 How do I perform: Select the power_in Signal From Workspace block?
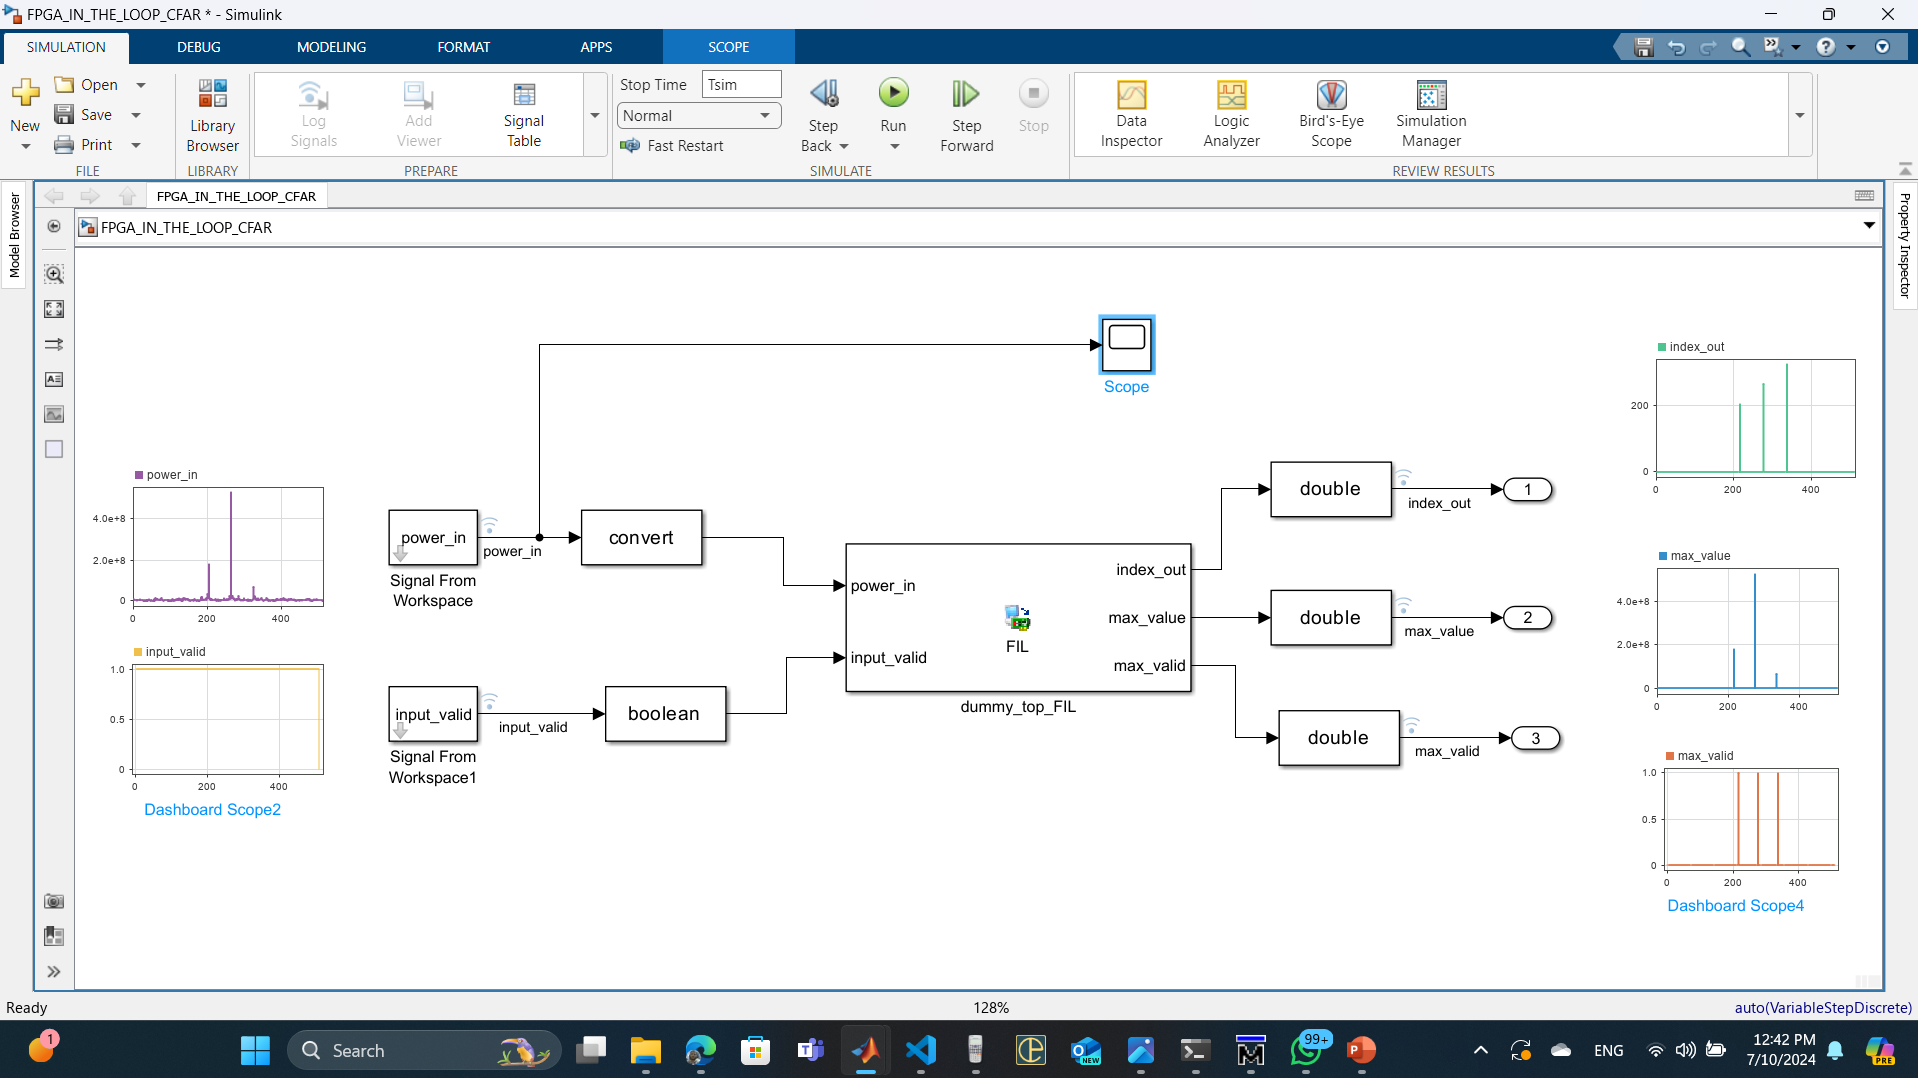coord(433,537)
